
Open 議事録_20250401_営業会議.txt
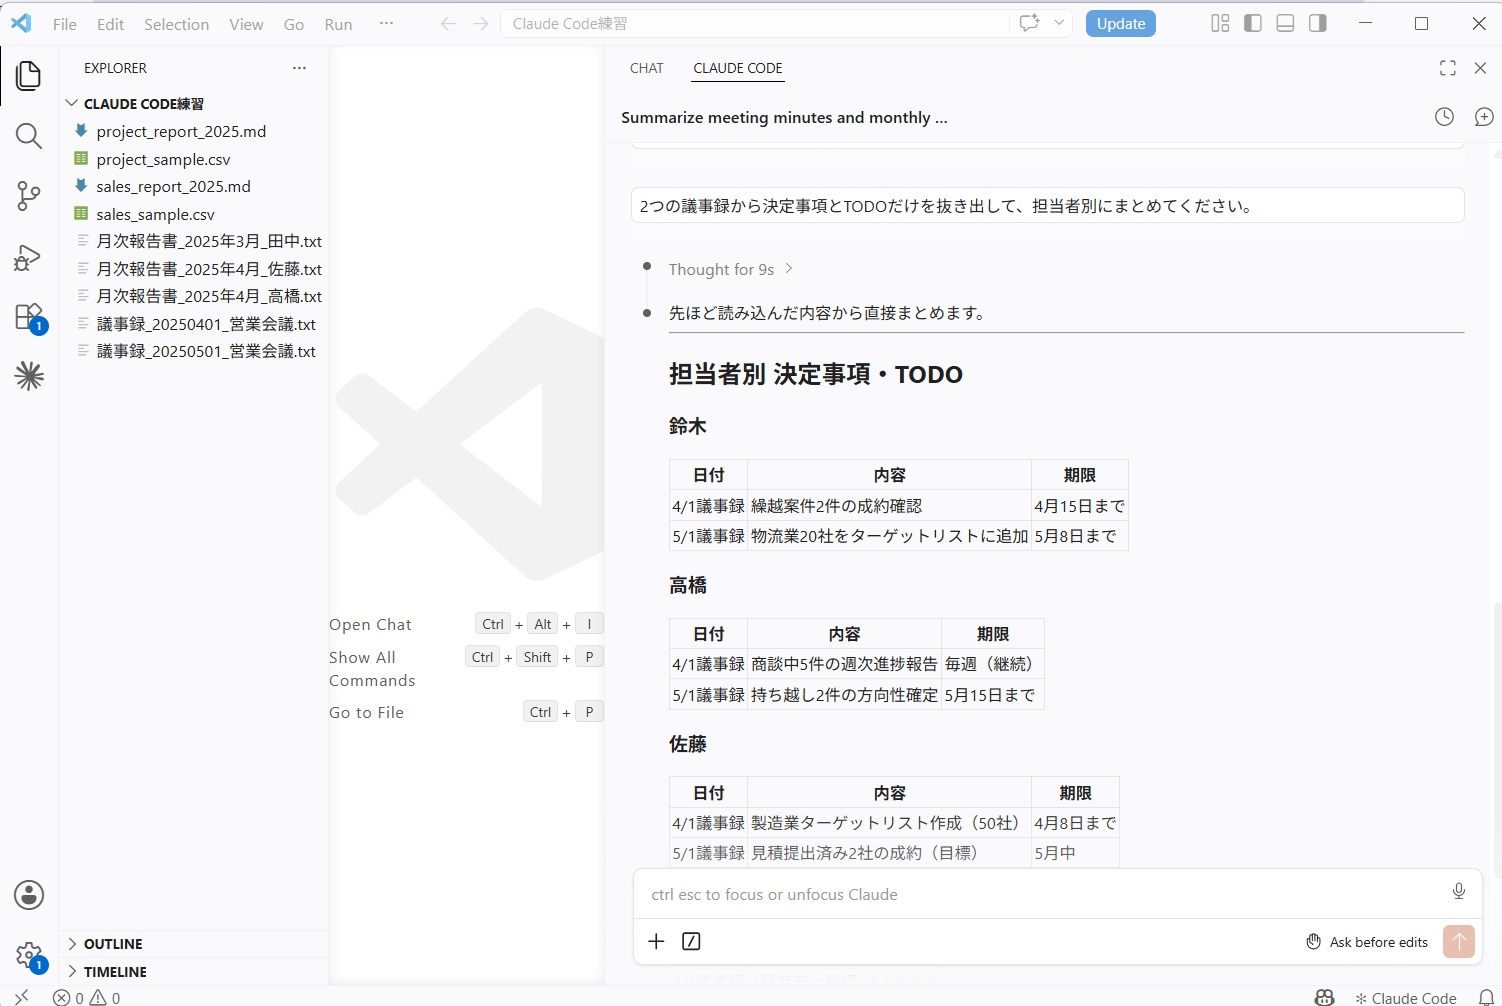tap(206, 324)
